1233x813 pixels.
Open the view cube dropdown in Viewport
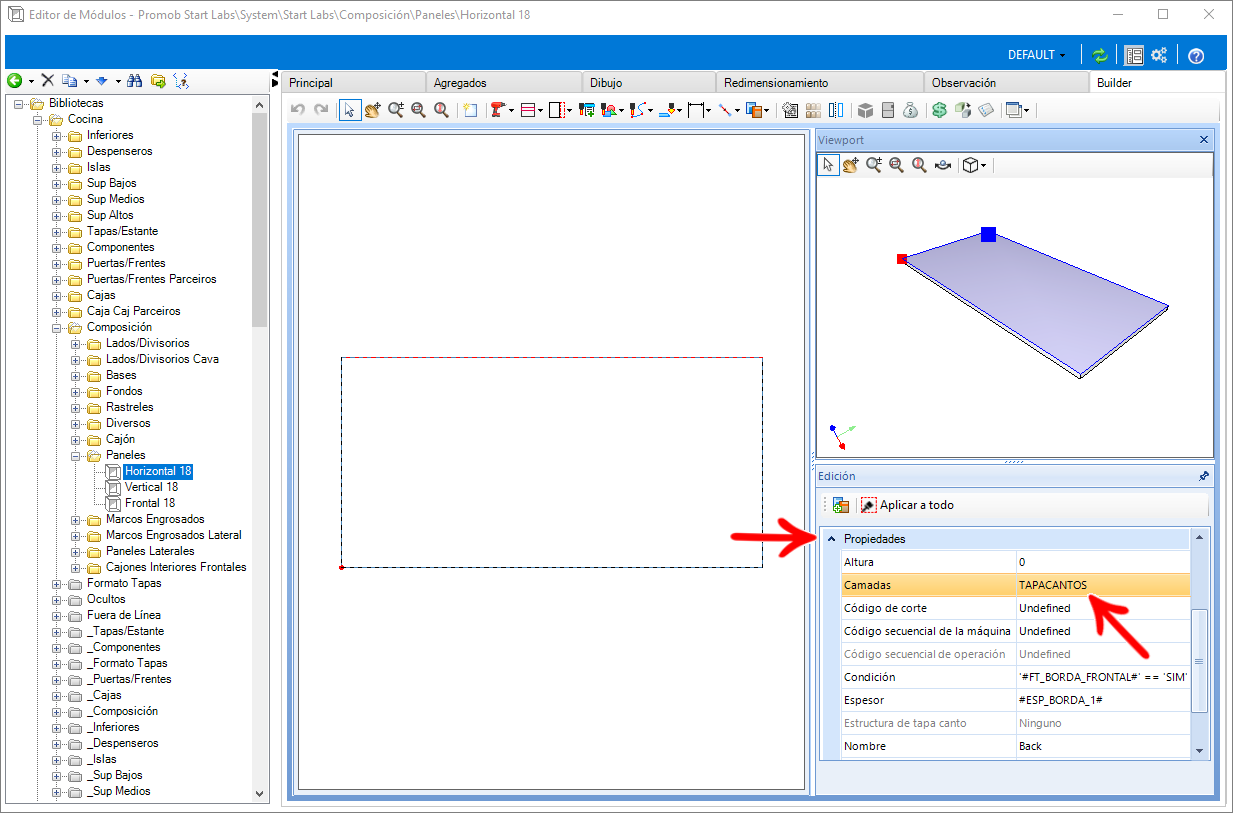tap(974, 165)
